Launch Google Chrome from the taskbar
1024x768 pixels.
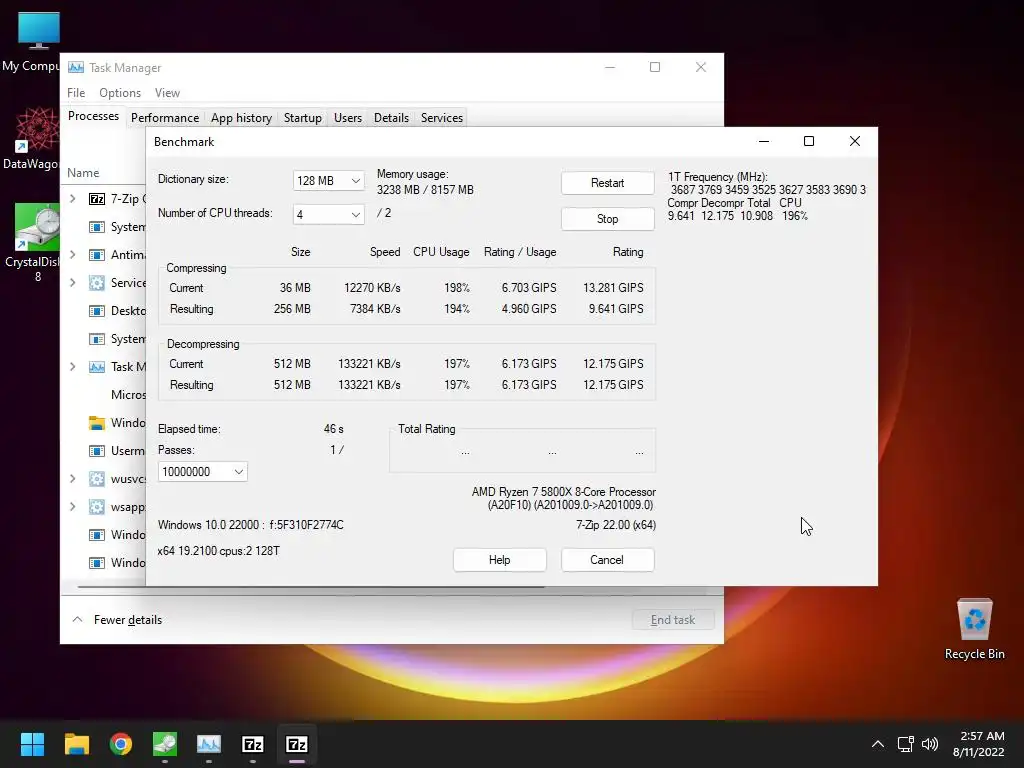click(x=121, y=744)
